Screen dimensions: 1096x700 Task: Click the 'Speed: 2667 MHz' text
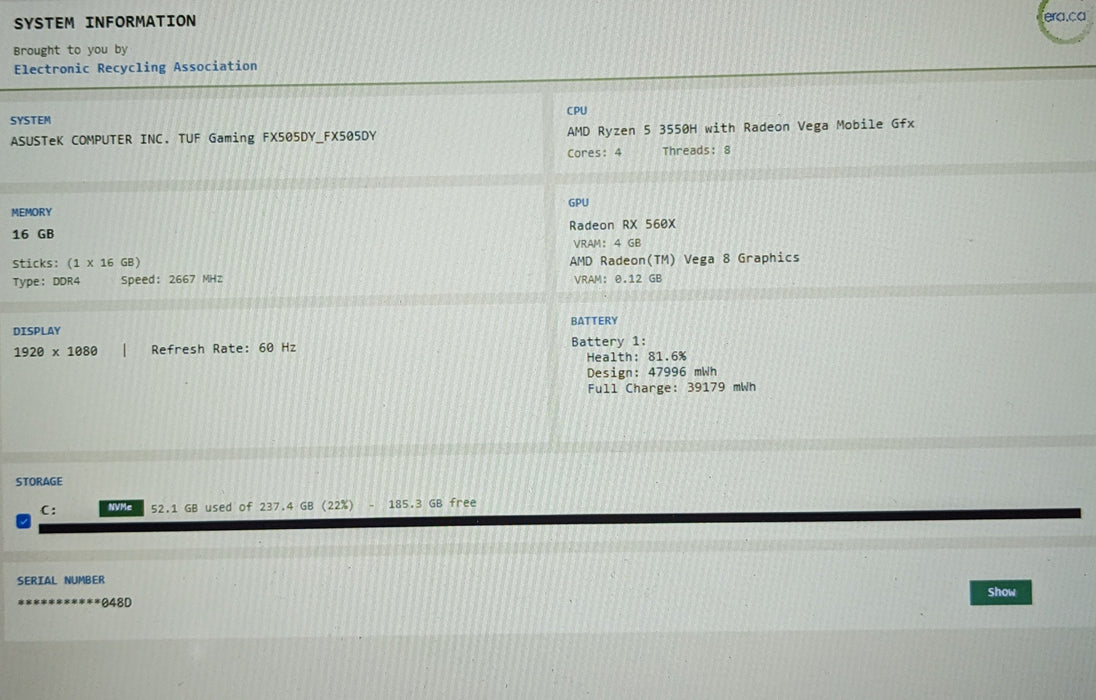click(171, 279)
